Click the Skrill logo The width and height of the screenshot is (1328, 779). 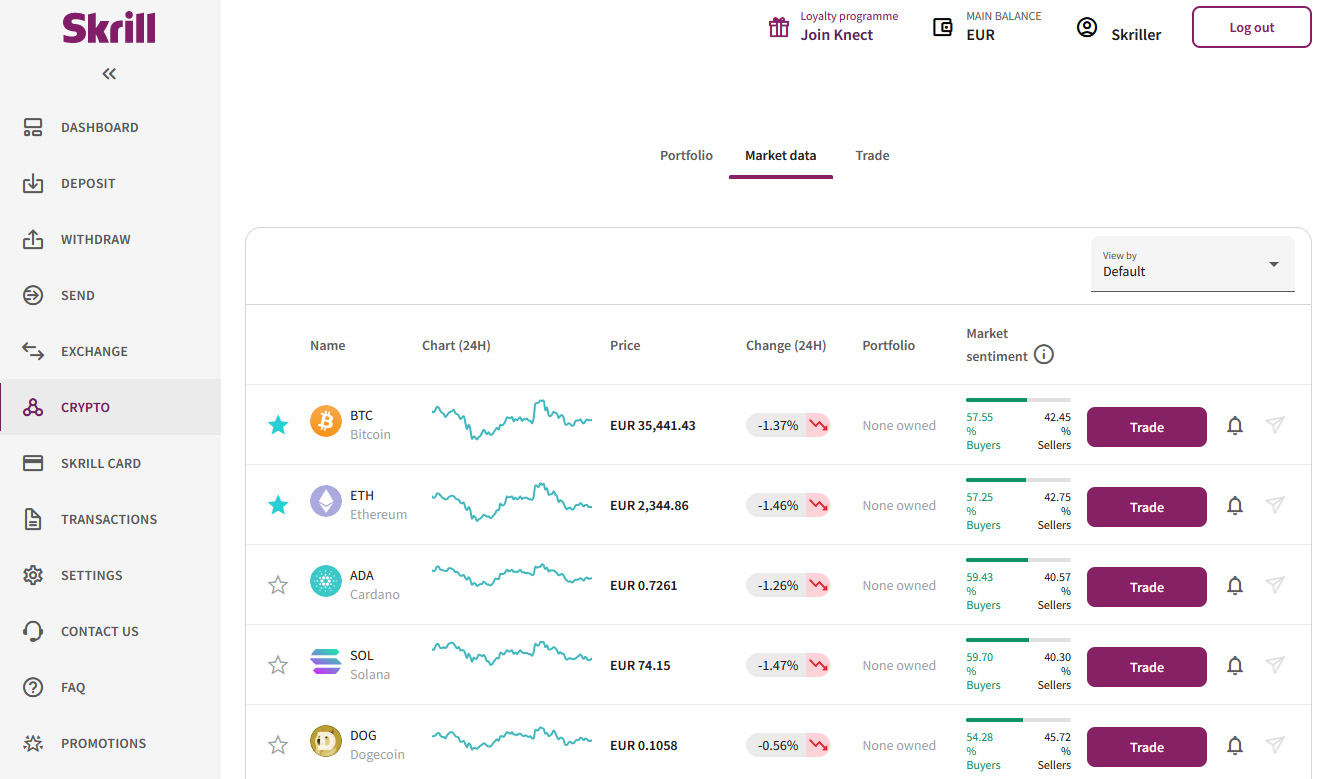[109, 28]
